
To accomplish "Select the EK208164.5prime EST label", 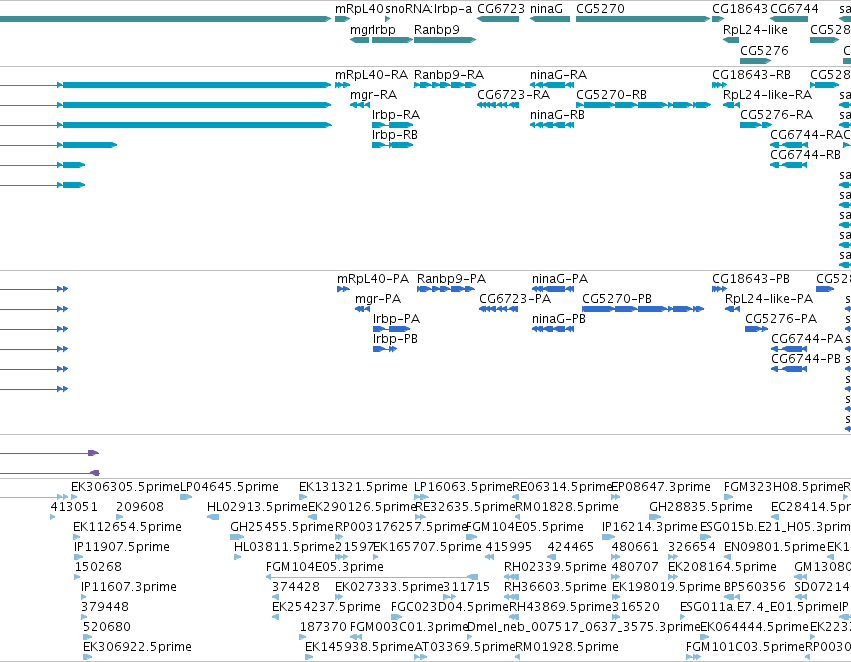I will [x=722, y=566].
